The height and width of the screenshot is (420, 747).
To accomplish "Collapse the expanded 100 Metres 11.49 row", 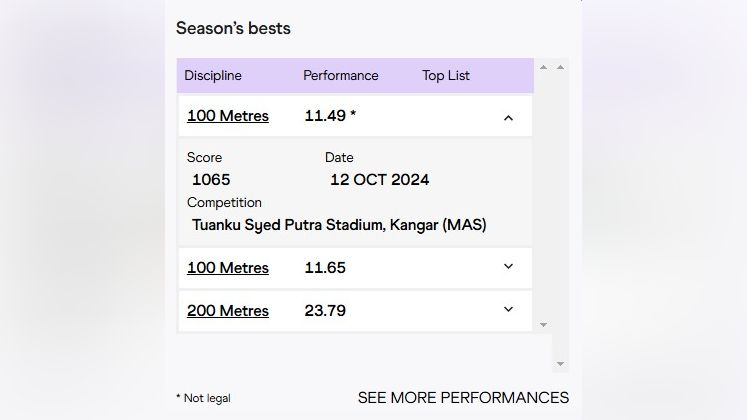I will (508, 117).
